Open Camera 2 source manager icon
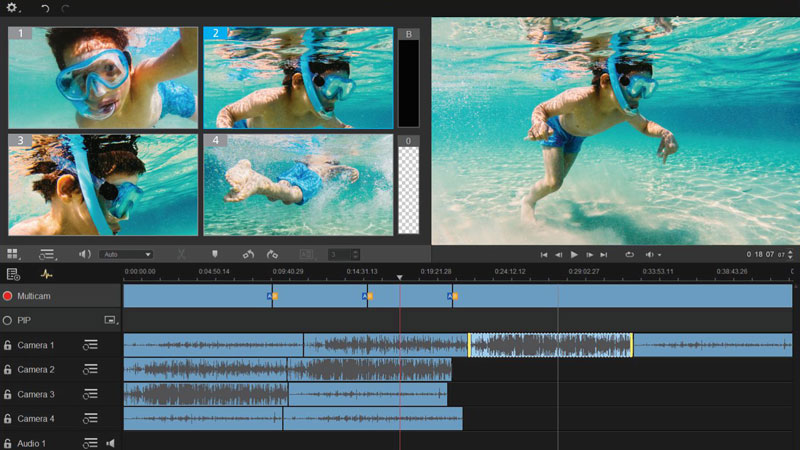The height and width of the screenshot is (450, 800). click(x=90, y=369)
